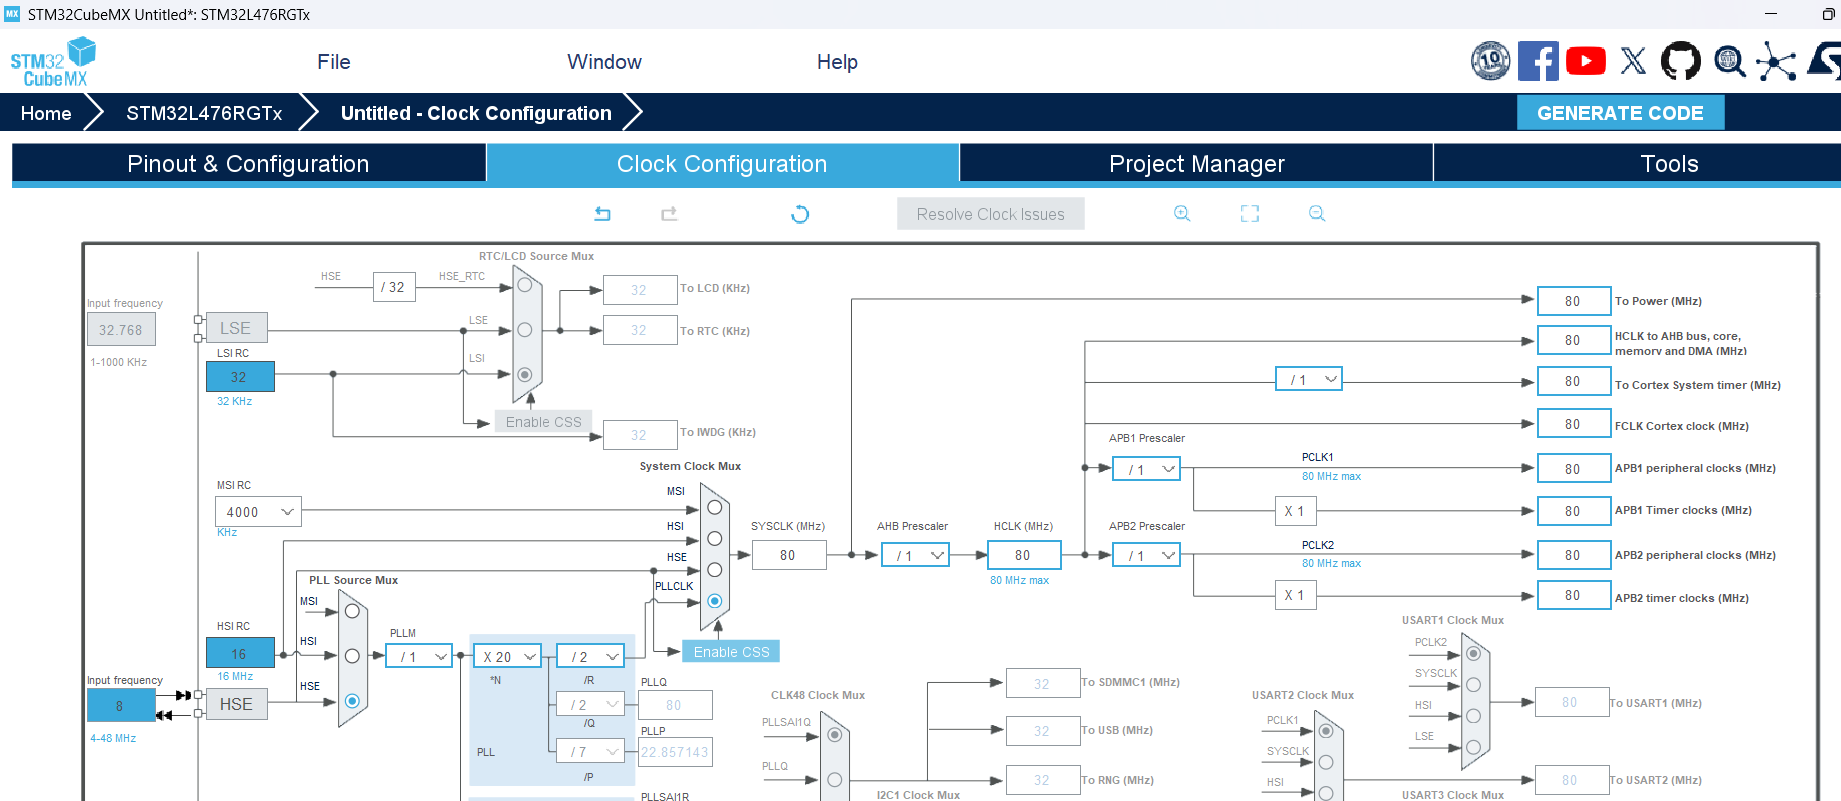Screen dimensions: 1841x801
Task: Open the YouTube channel icon
Action: coord(1586,61)
